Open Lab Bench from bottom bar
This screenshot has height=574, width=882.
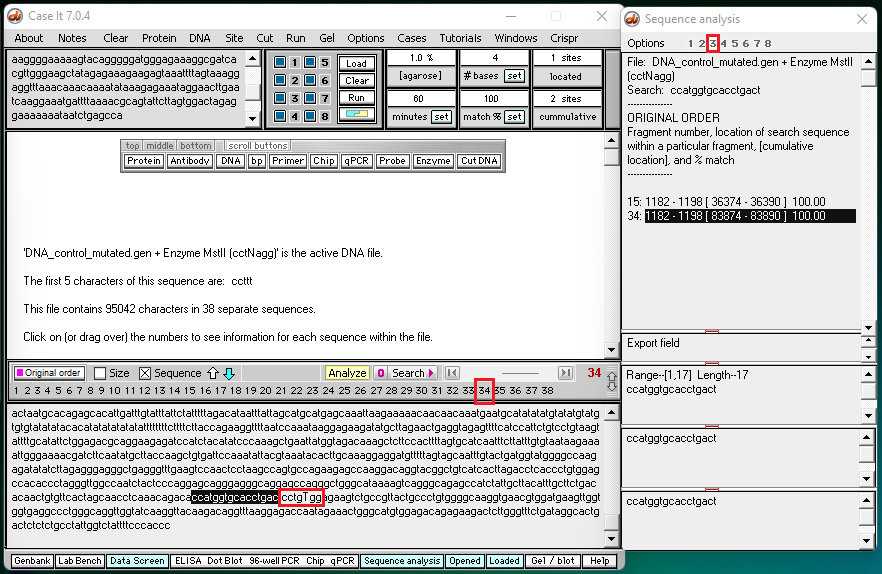[79, 561]
